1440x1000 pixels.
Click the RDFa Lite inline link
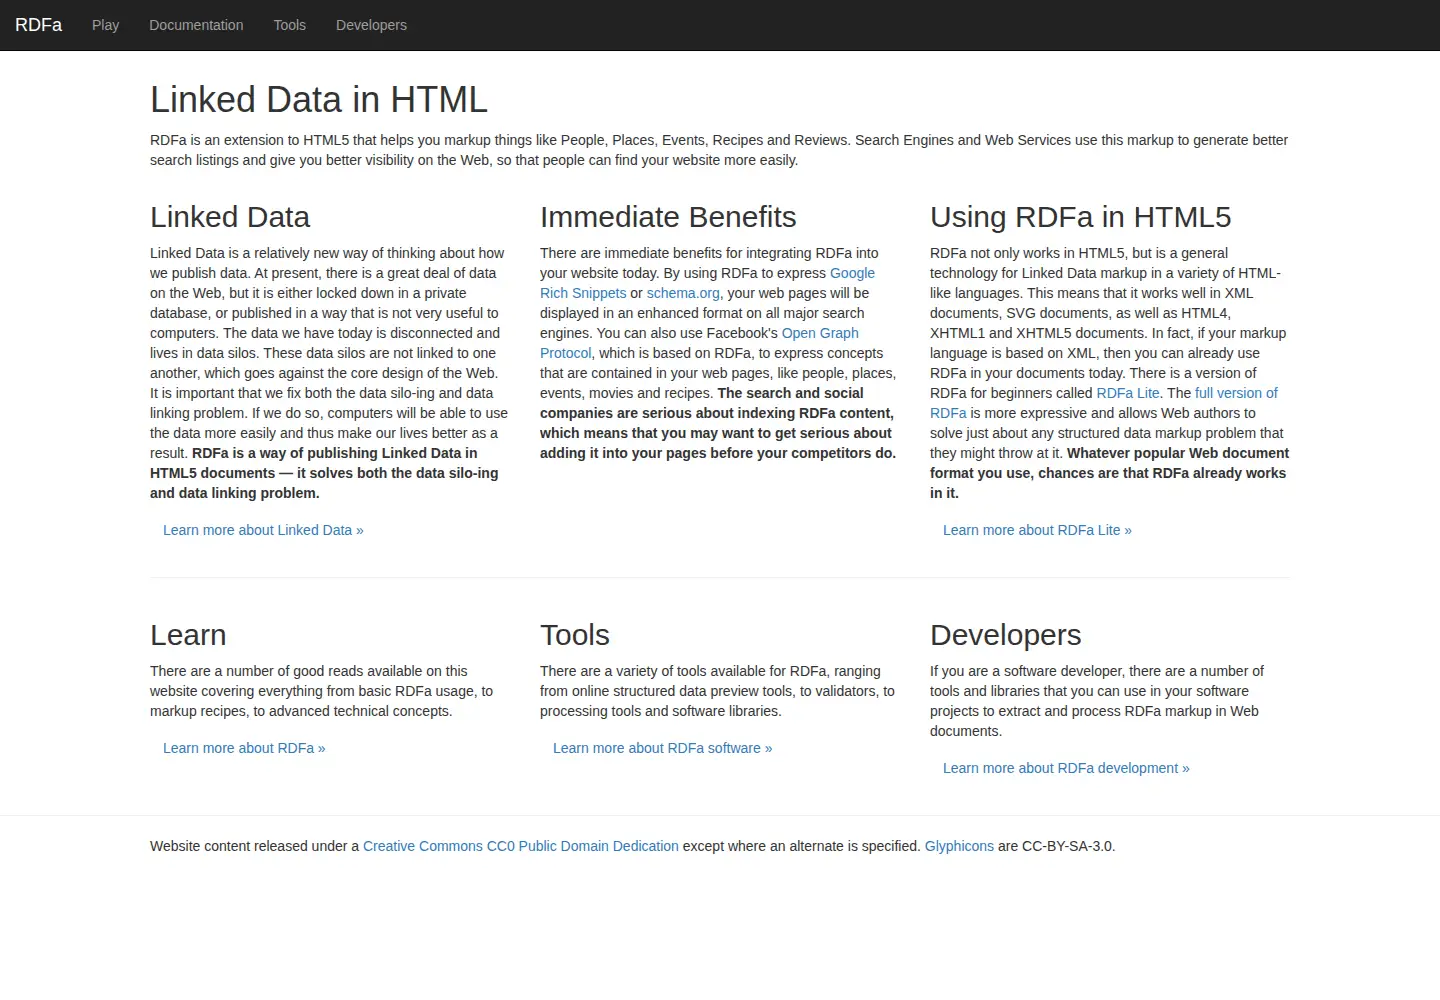(1128, 393)
